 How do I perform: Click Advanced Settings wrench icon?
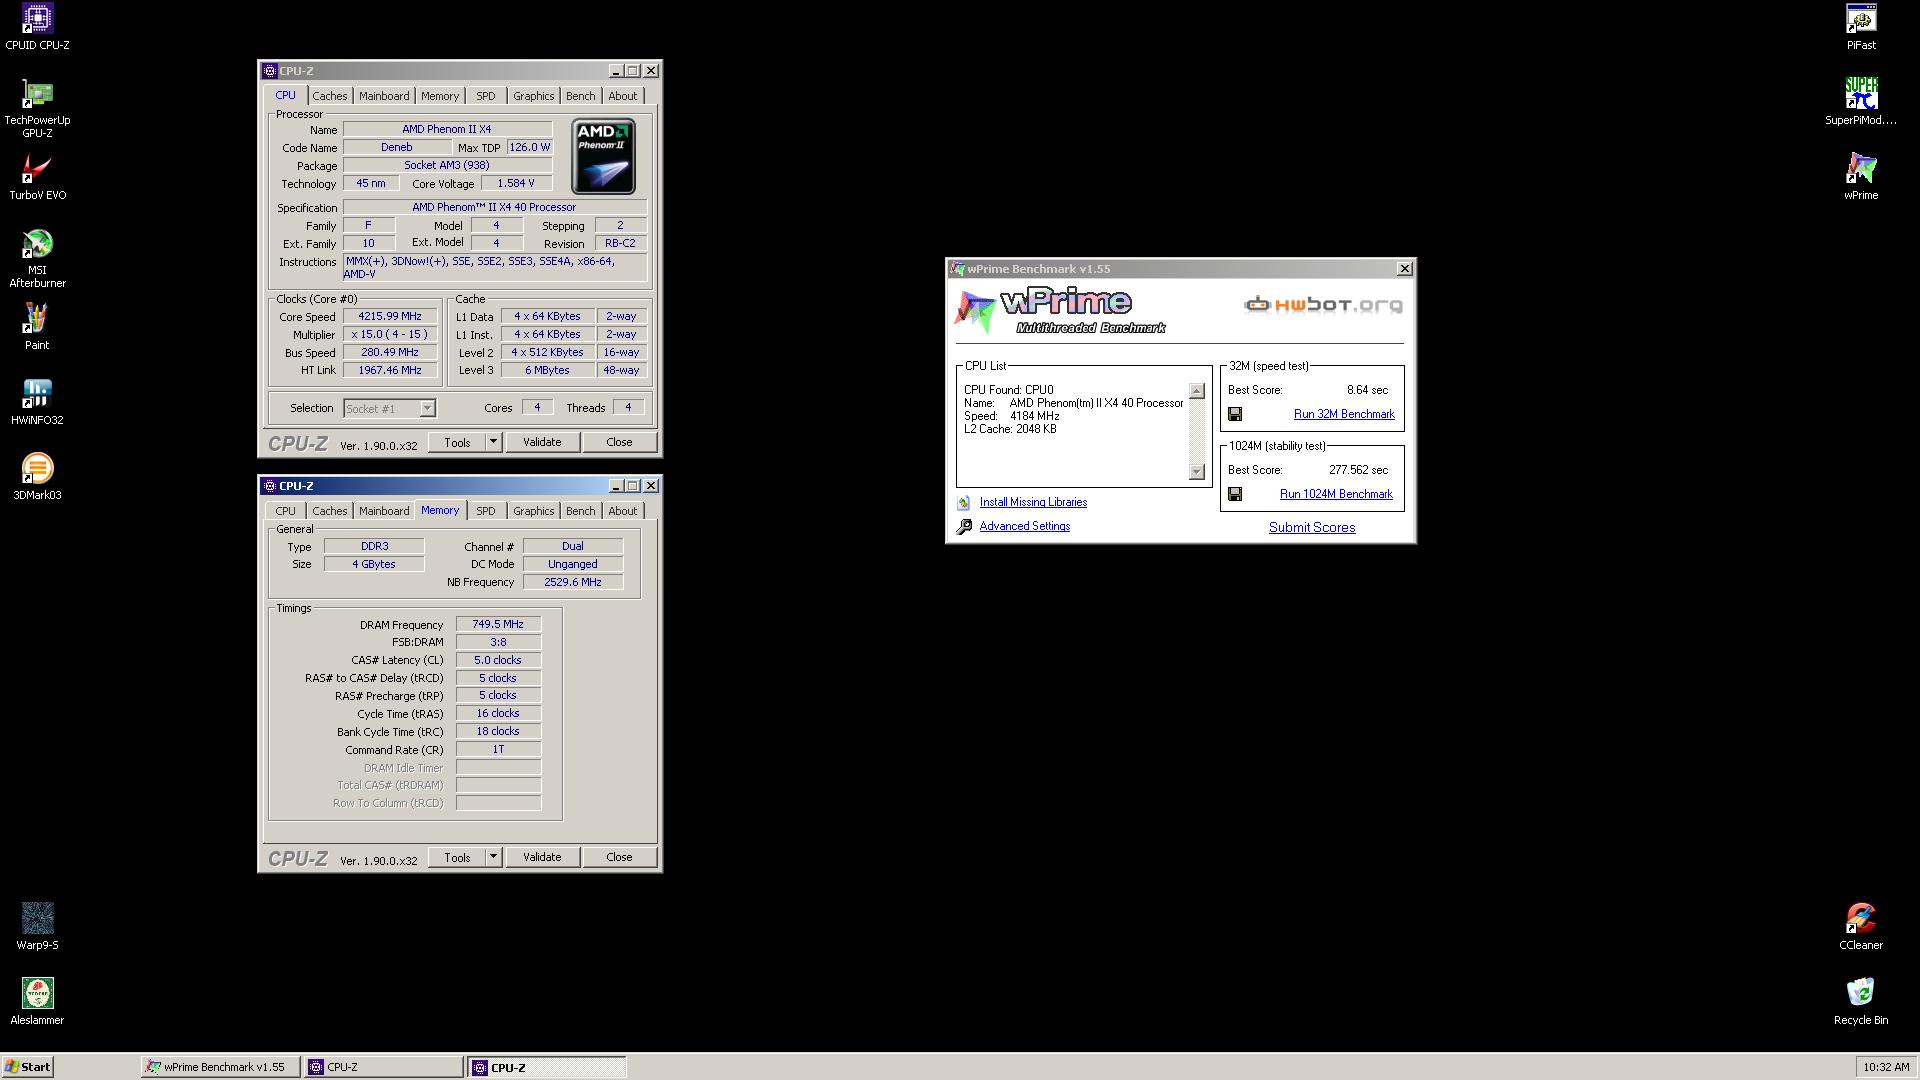964,527
